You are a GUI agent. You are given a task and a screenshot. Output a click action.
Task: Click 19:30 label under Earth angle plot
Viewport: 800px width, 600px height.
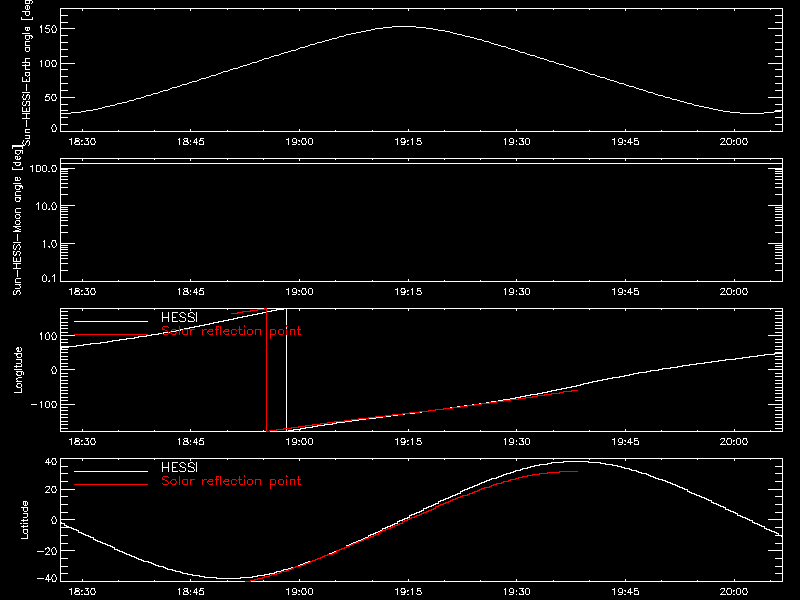pyautogui.click(x=517, y=142)
